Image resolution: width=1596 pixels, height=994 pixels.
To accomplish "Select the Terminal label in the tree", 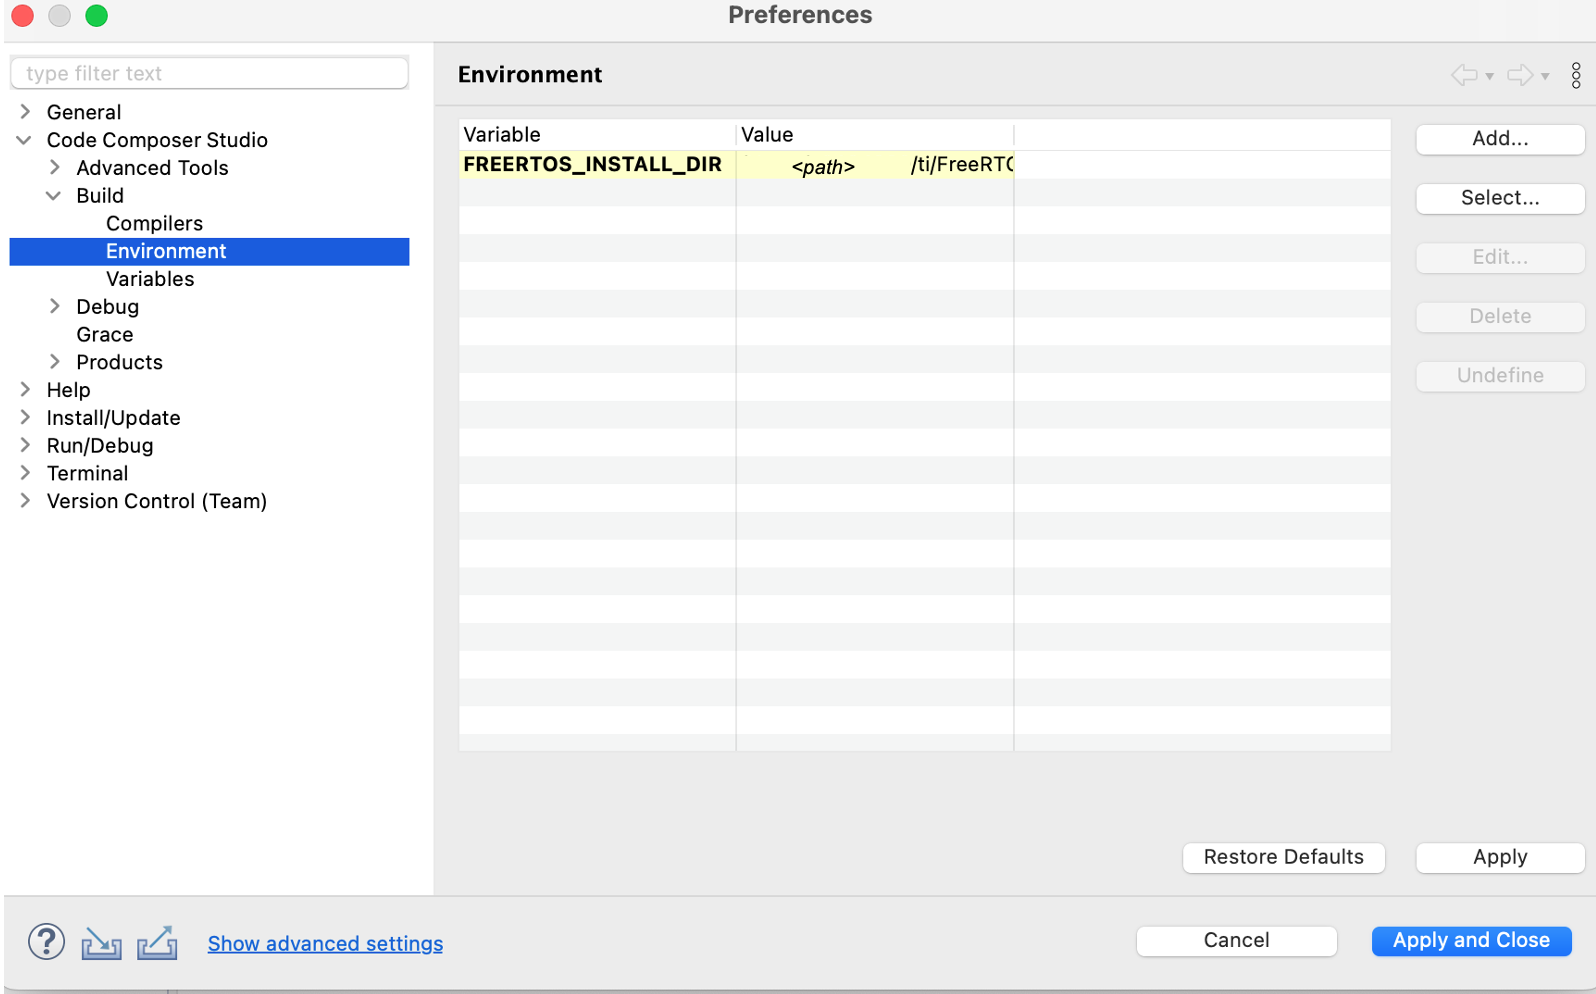I will (x=87, y=473).
